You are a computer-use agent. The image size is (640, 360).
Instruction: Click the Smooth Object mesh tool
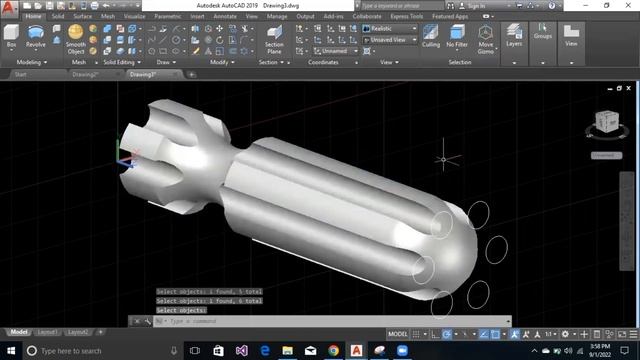tap(76, 39)
